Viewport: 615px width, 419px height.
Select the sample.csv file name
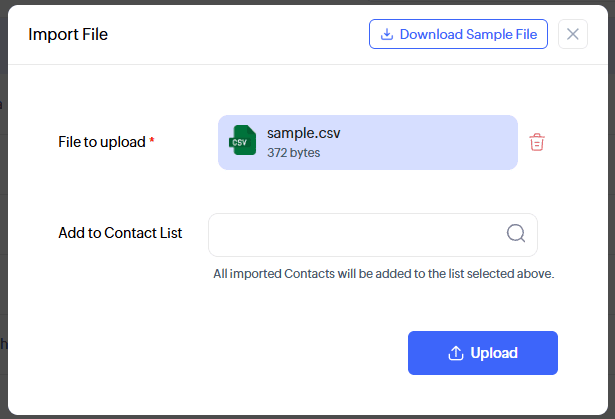pos(304,133)
